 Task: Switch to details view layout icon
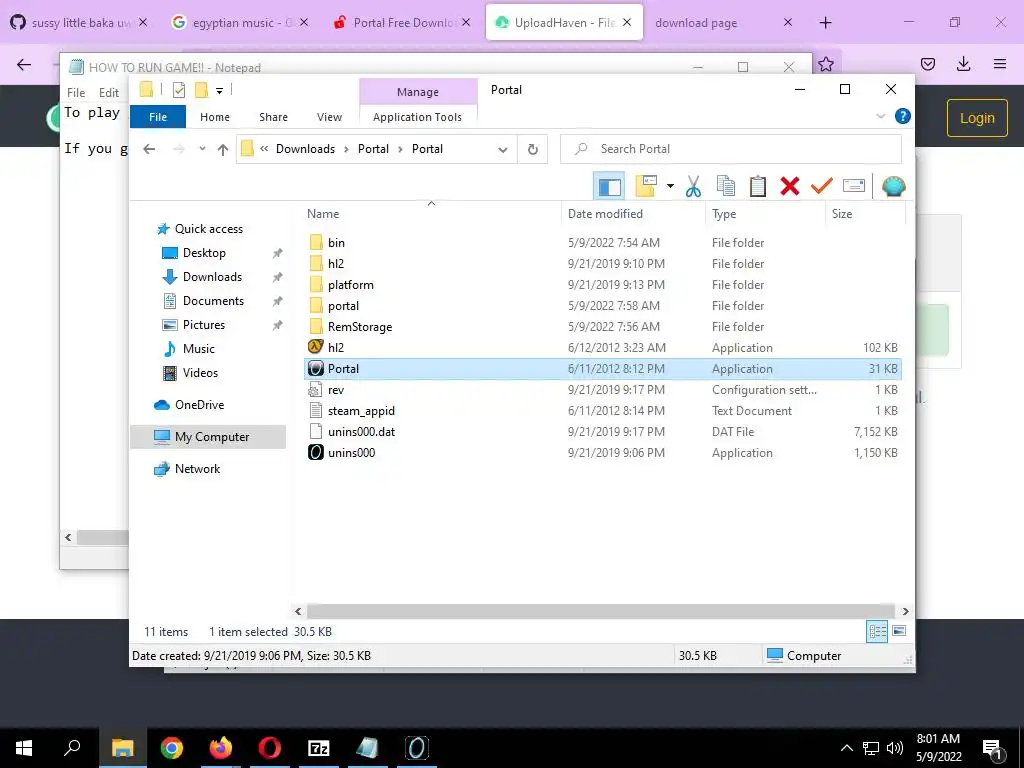pos(876,631)
